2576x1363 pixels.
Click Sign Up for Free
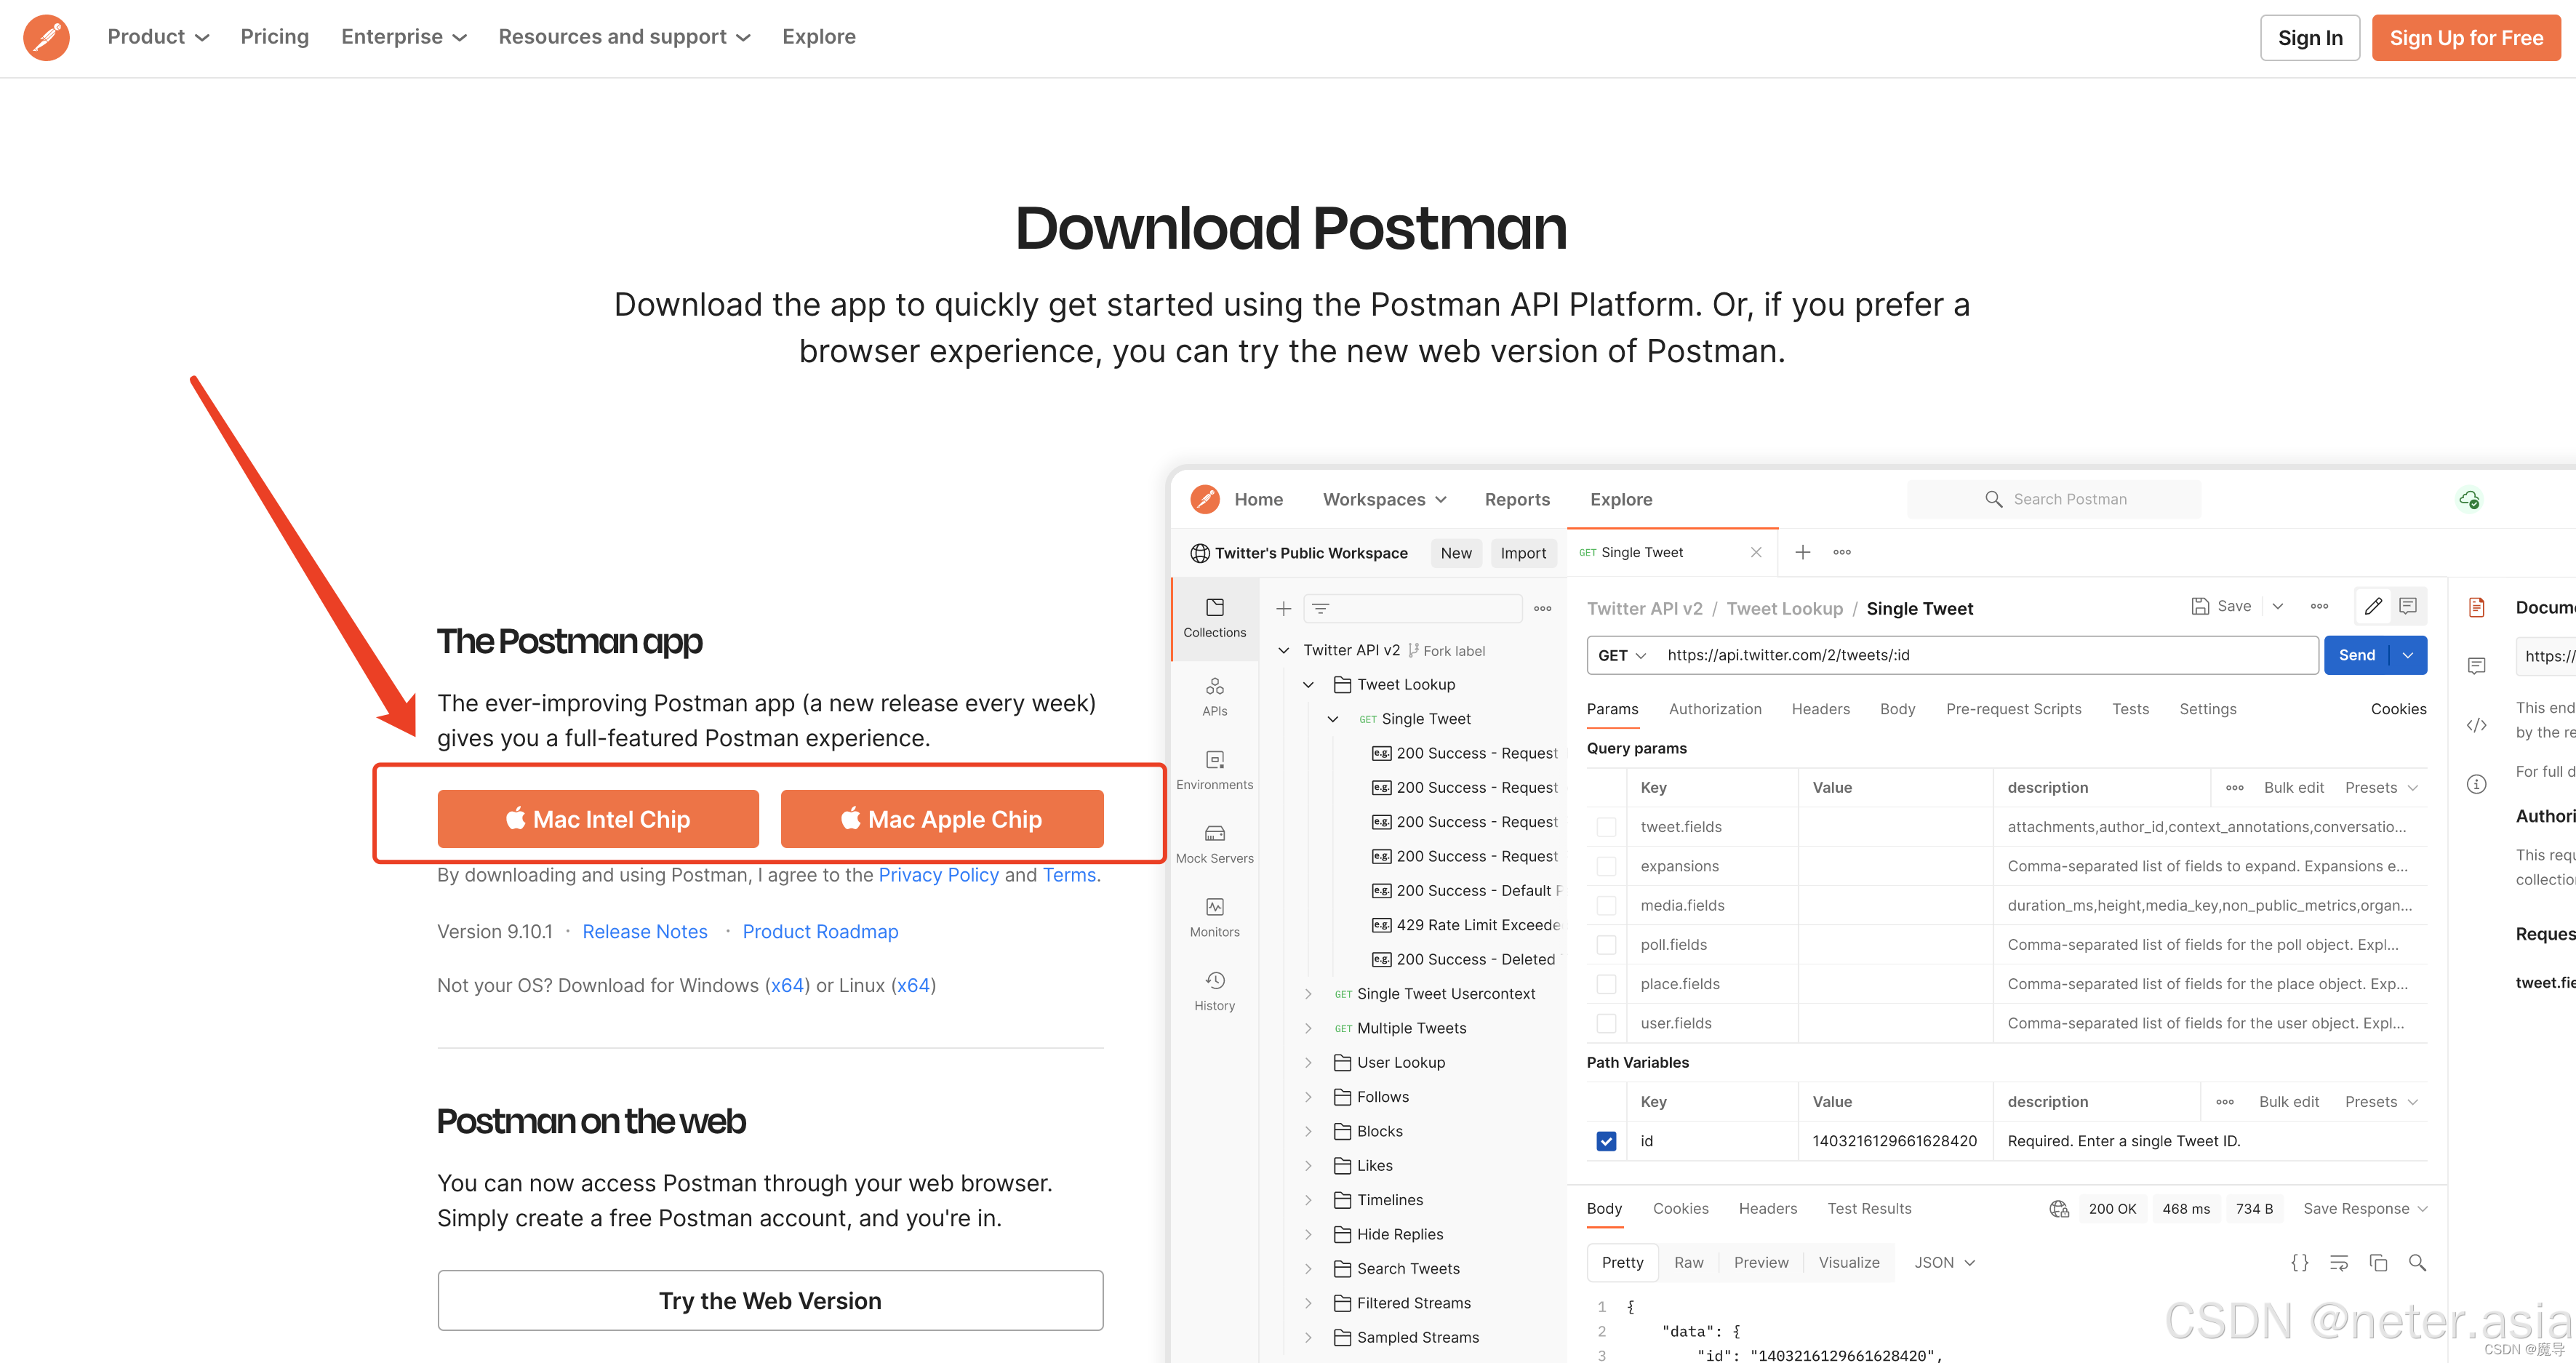(x=2465, y=38)
